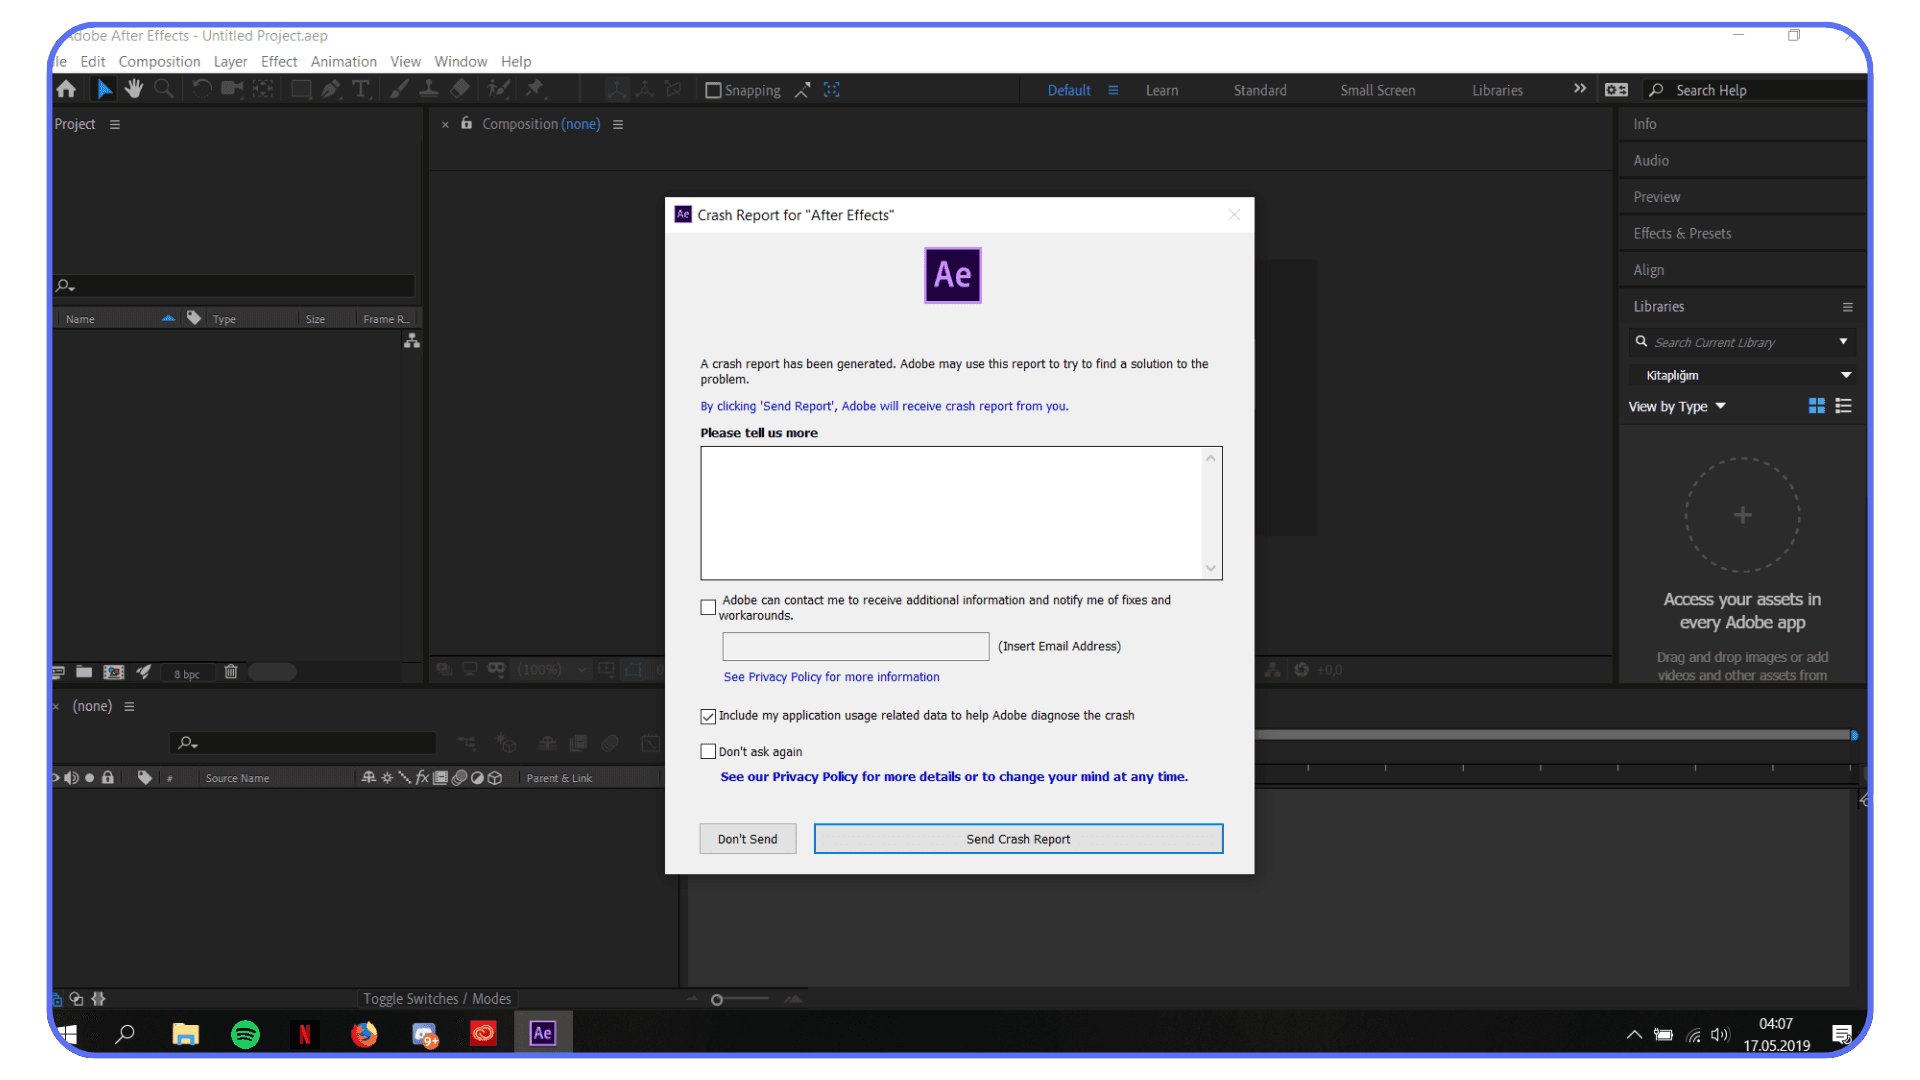Open the Privacy Policy link
The width and height of the screenshot is (1920, 1080).
pos(831,676)
